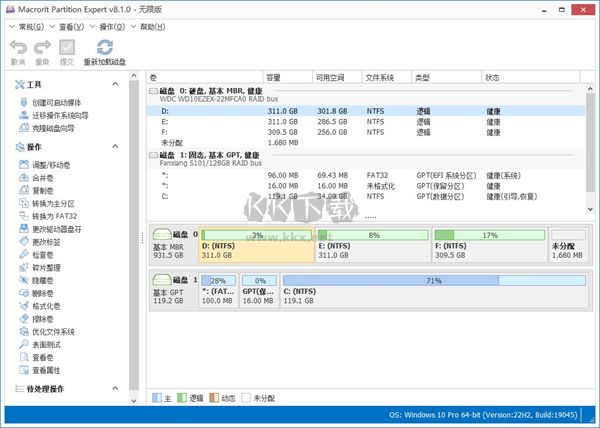Open 创建可启动媒体 bootable media tool
The image size is (600, 428).
pyautogui.click(x=51, y=103)
